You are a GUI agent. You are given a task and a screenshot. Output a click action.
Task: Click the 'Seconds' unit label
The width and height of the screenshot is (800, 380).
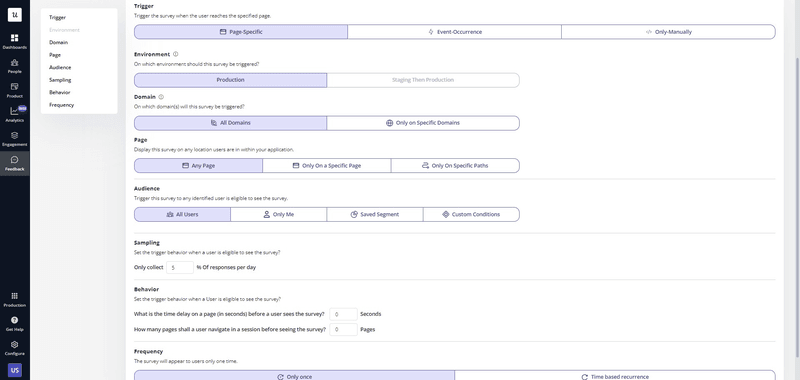(370, 314)
